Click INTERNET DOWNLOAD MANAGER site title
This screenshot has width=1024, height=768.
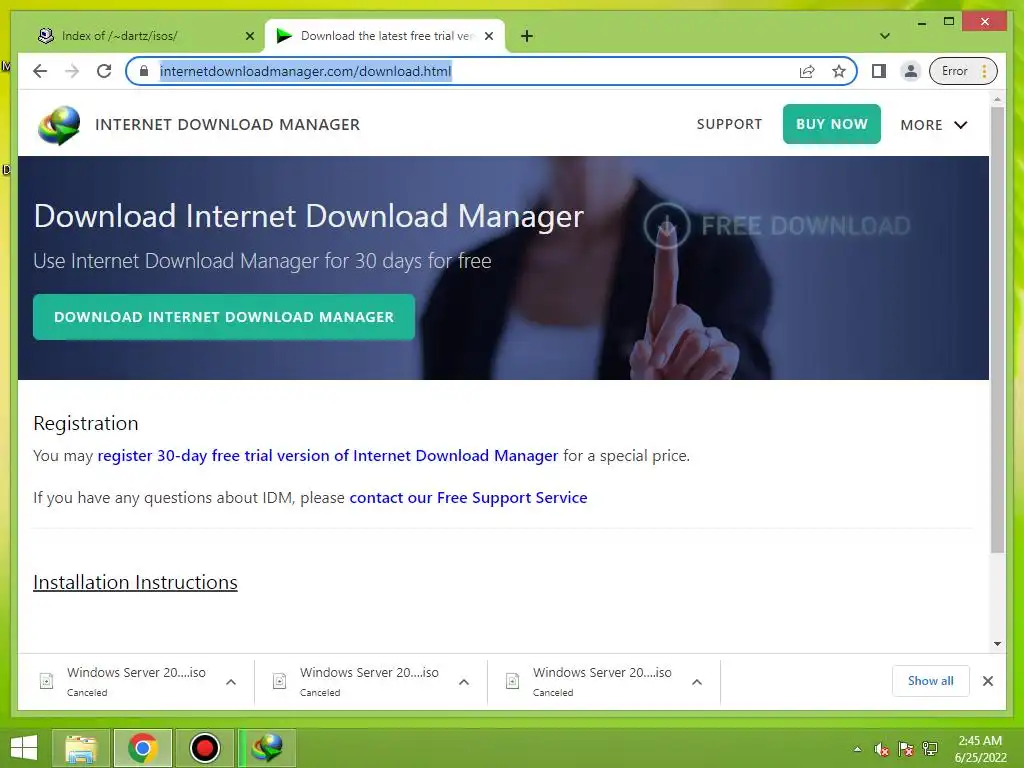pyautogui.click(x=227, y=125)
